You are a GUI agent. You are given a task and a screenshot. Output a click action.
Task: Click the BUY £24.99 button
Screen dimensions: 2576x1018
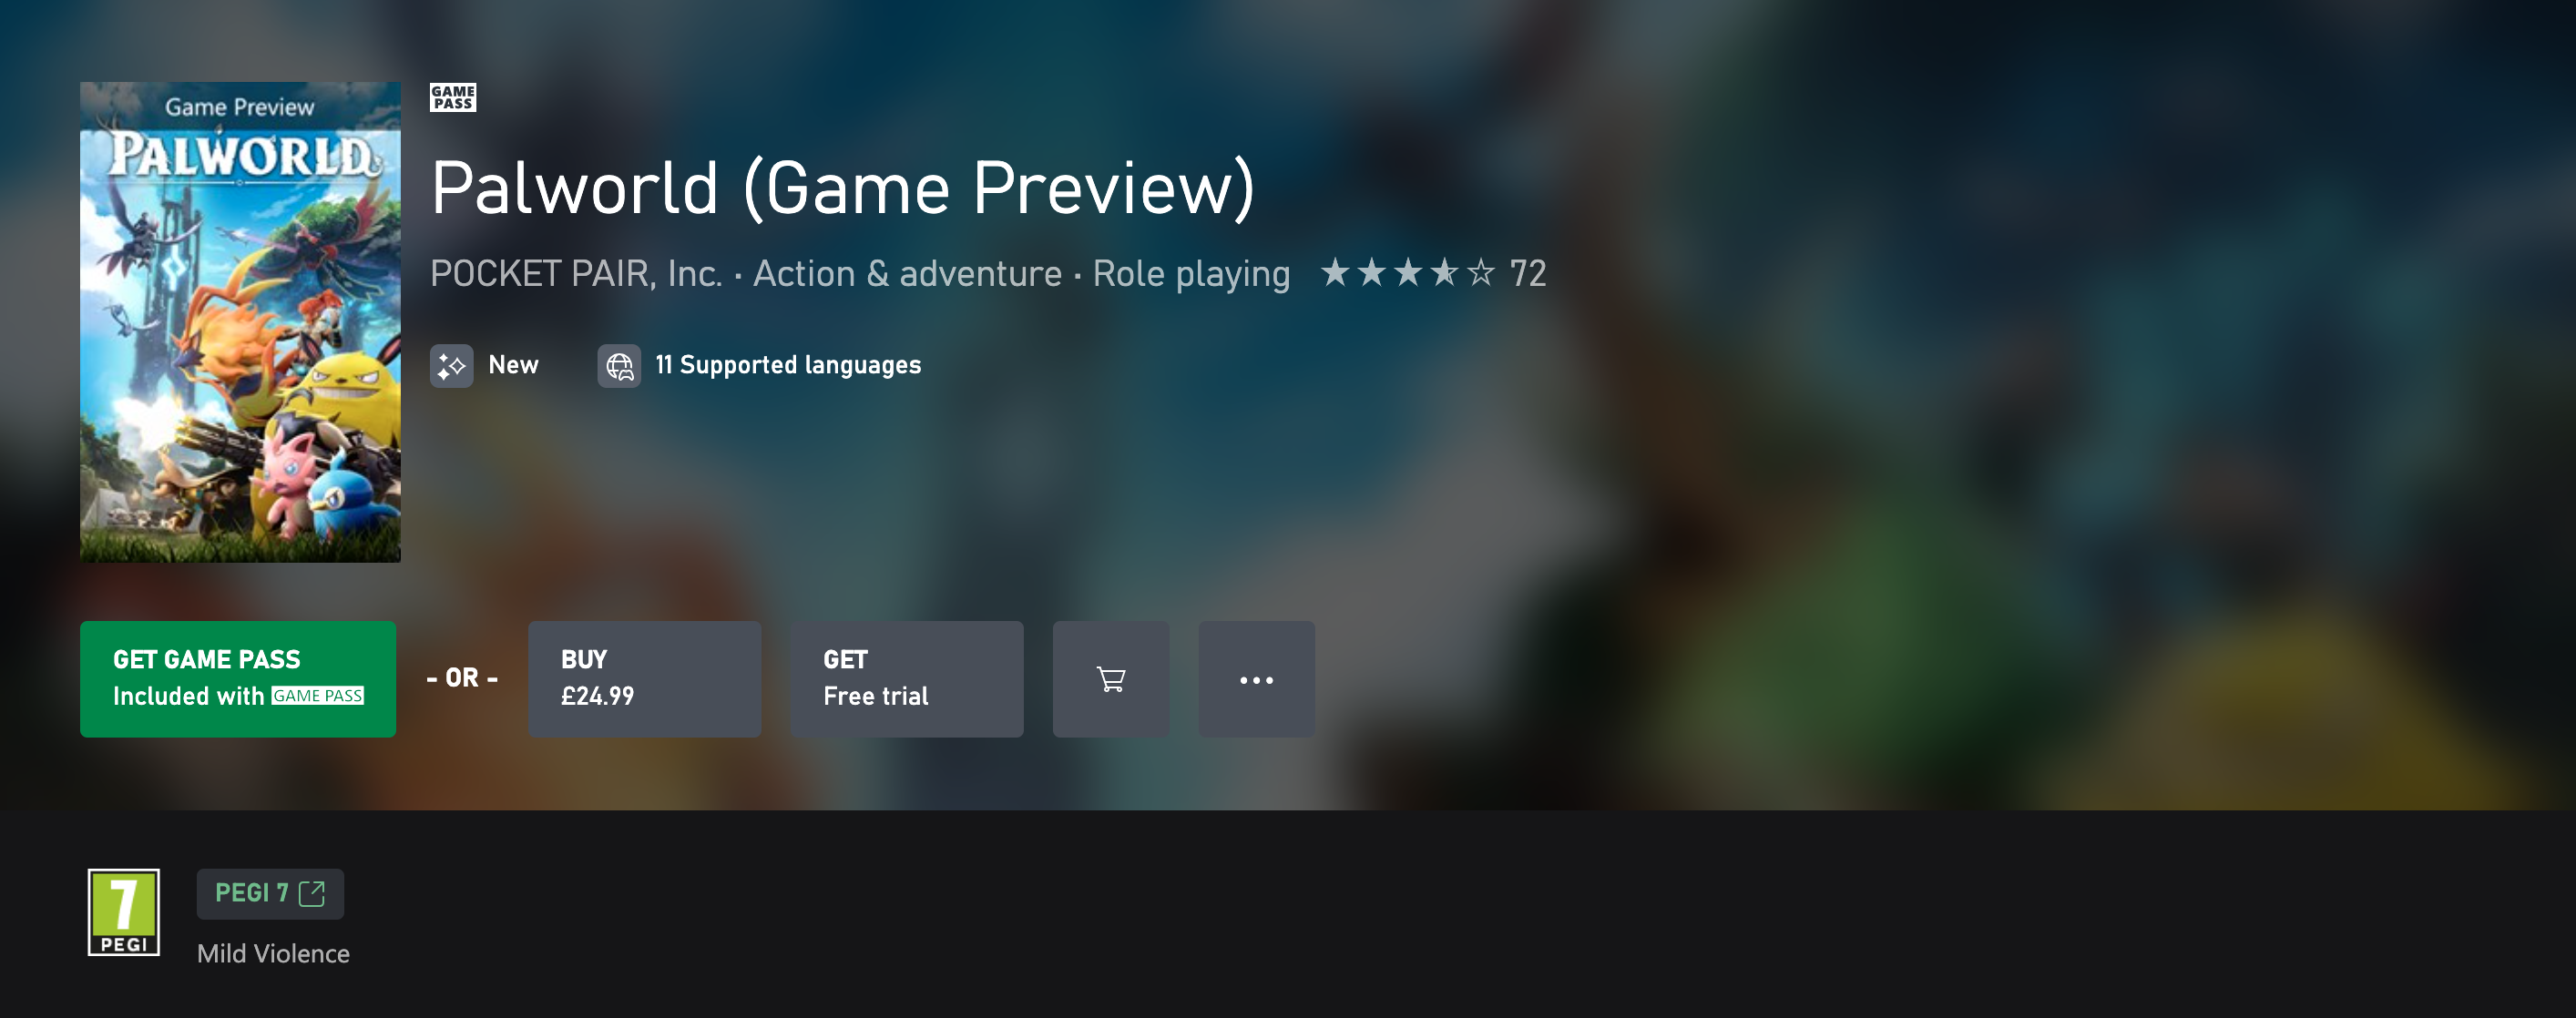642,680
